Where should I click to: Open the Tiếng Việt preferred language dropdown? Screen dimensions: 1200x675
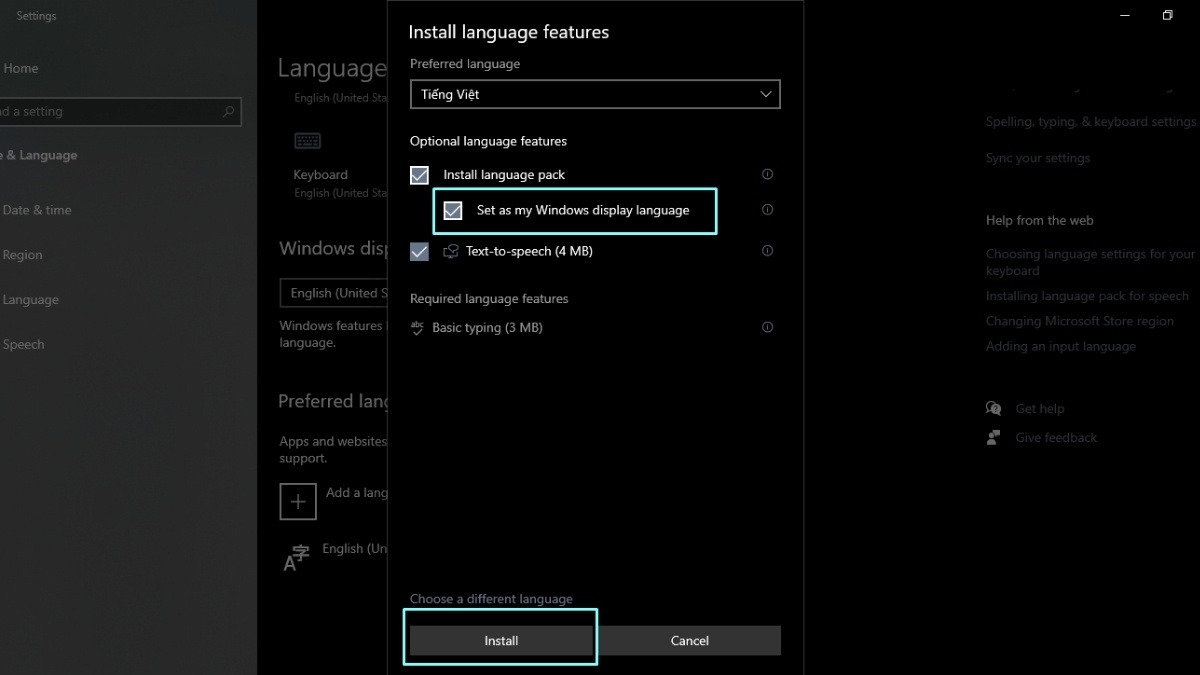[x=595, y=94]
